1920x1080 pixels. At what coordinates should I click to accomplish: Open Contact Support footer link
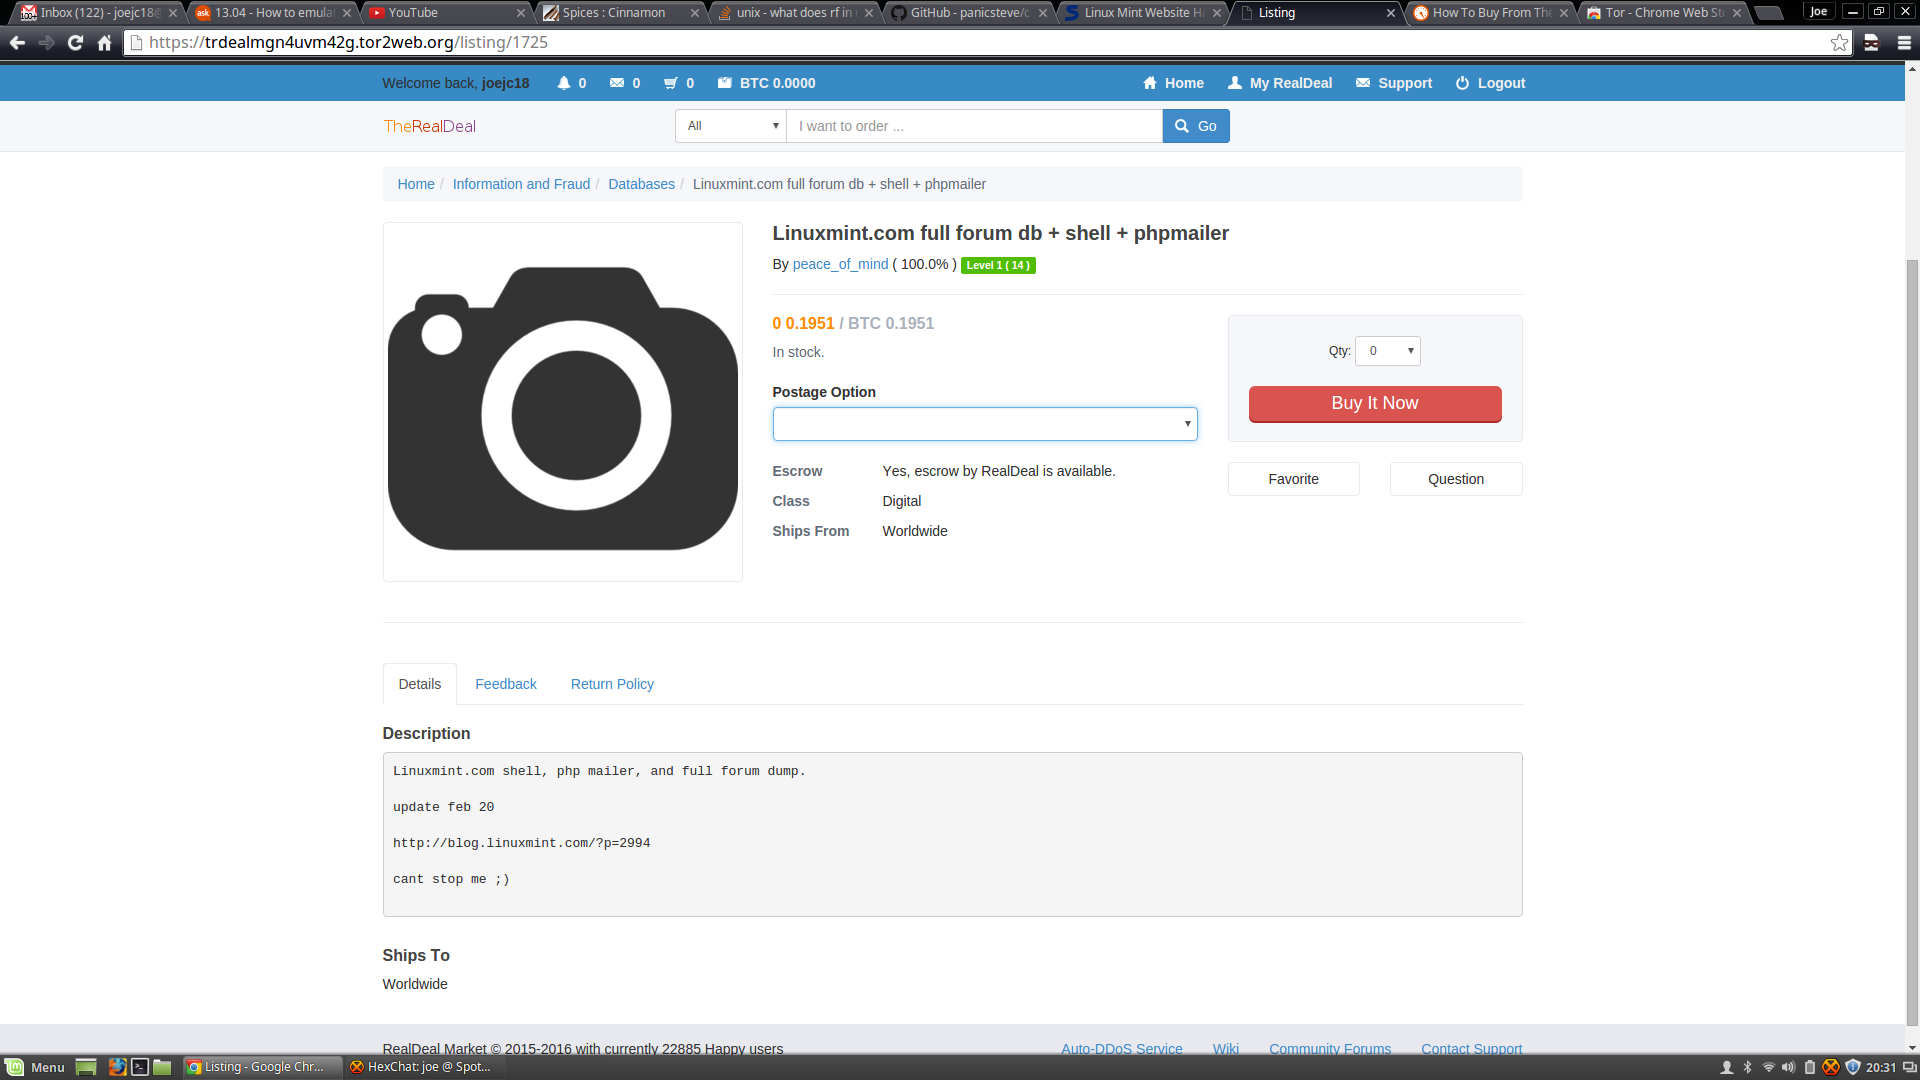(x=1472, y=1048)
